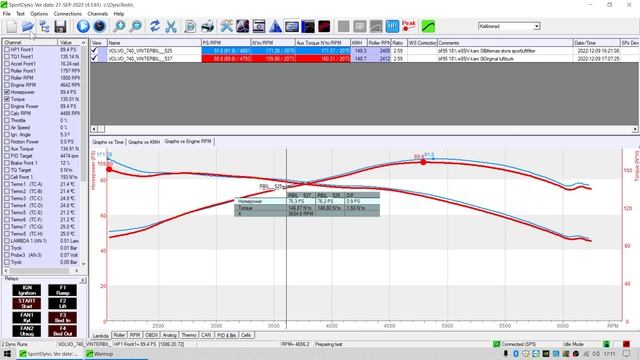Viewport: 640px width, 360px height.
Task: Toggle view checkbox for VOLVO_740_VINTERBIL_537 run
Action: coord(94,58)
